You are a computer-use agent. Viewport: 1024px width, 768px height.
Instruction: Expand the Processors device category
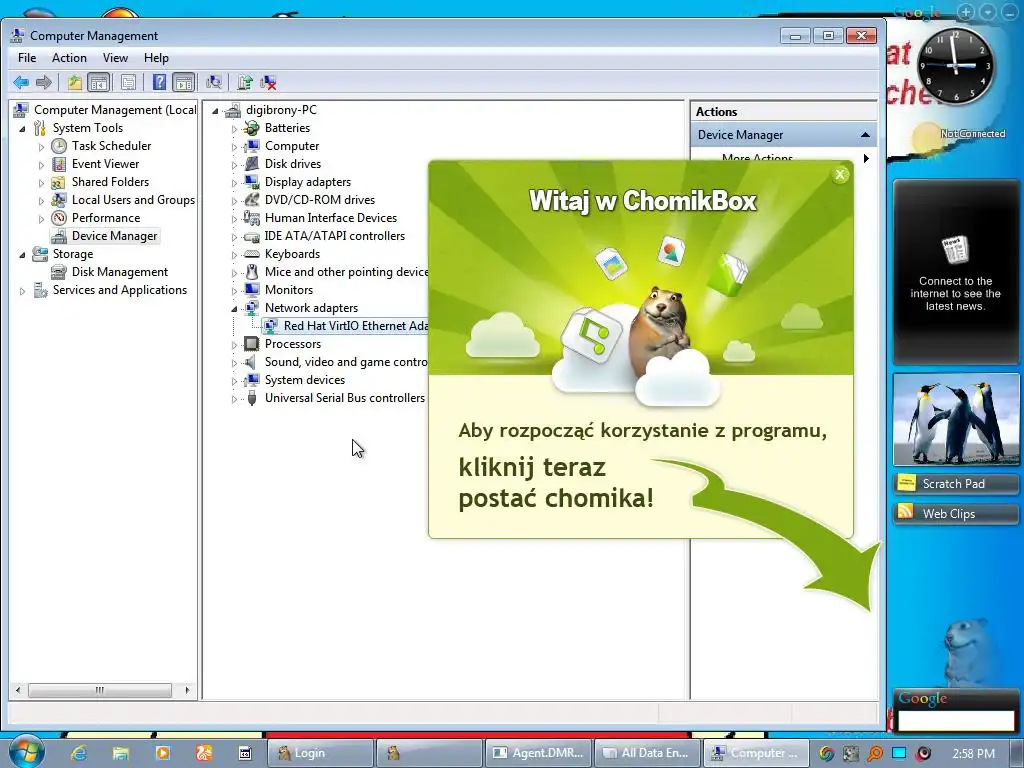tap(234, 344)
